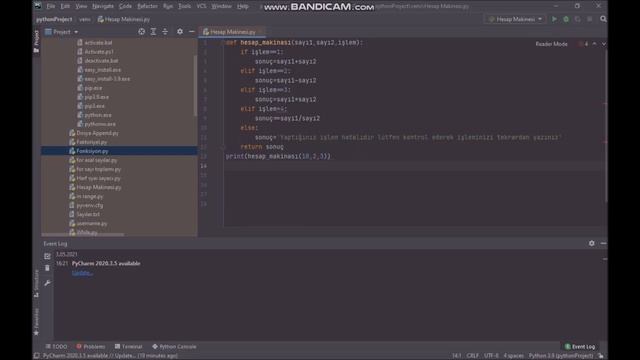Screen dimensions: 640x360
Task: Open Event Log settings gear
Action: [591, 243]
